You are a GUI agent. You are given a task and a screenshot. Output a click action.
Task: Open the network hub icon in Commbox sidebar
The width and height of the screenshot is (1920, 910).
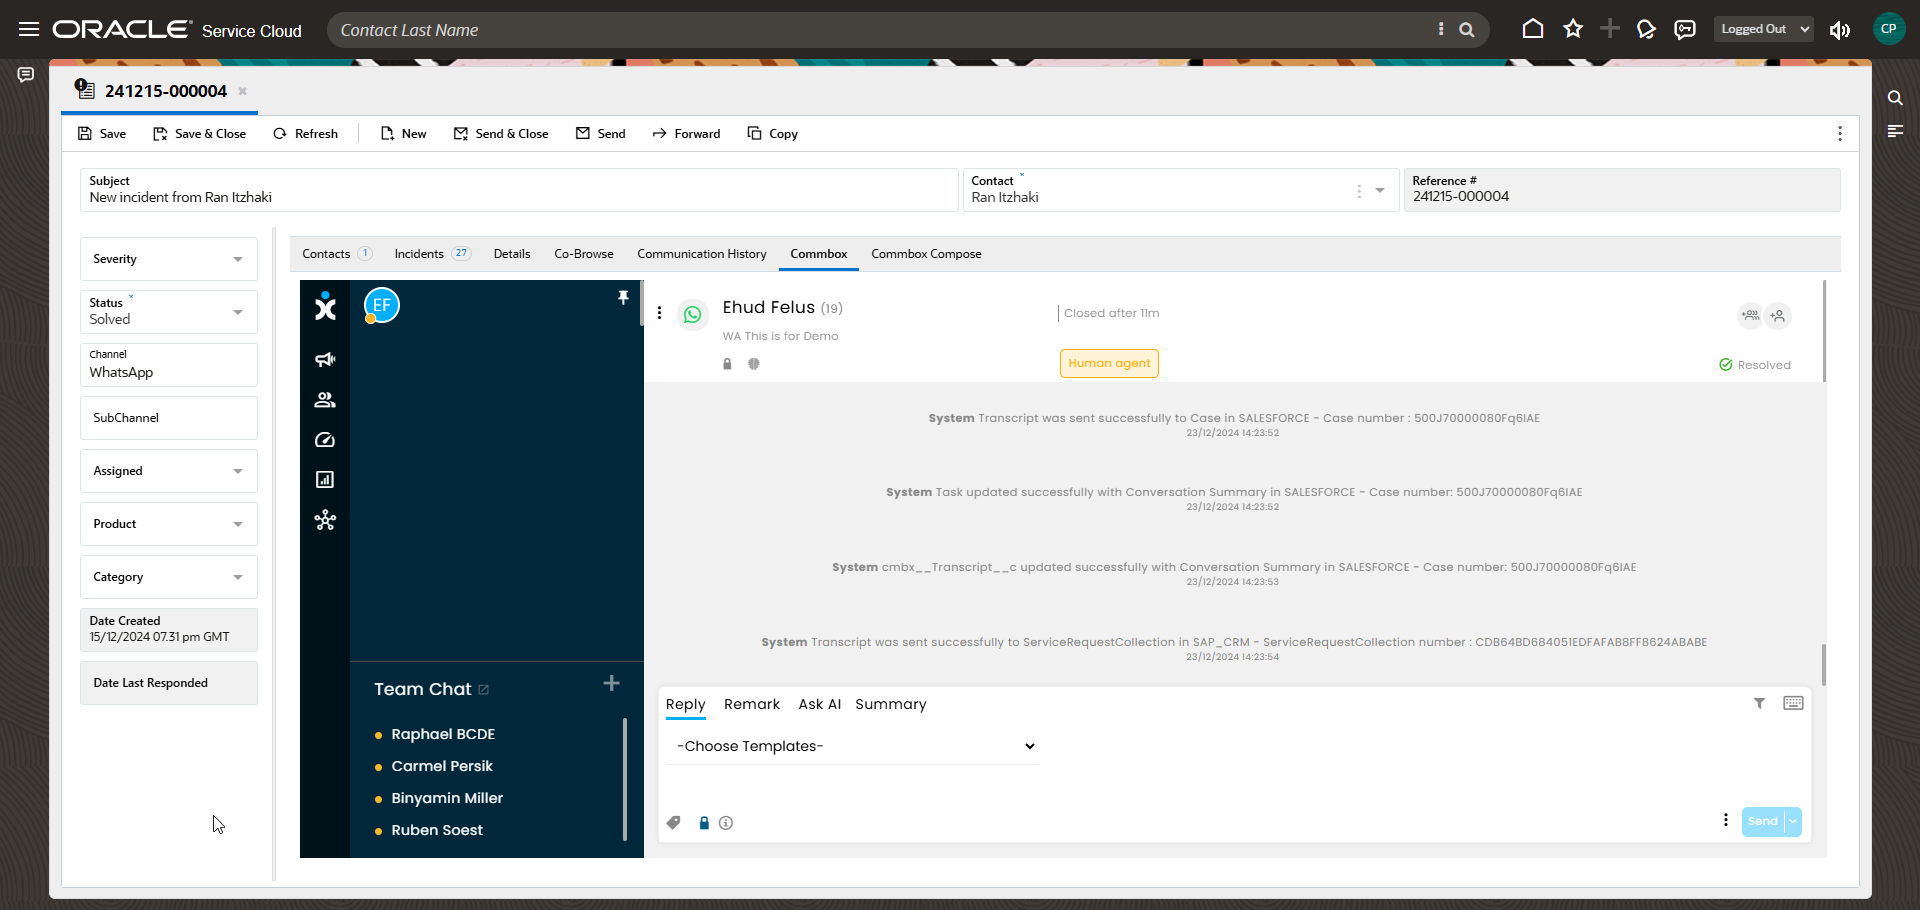click(325, 520)
